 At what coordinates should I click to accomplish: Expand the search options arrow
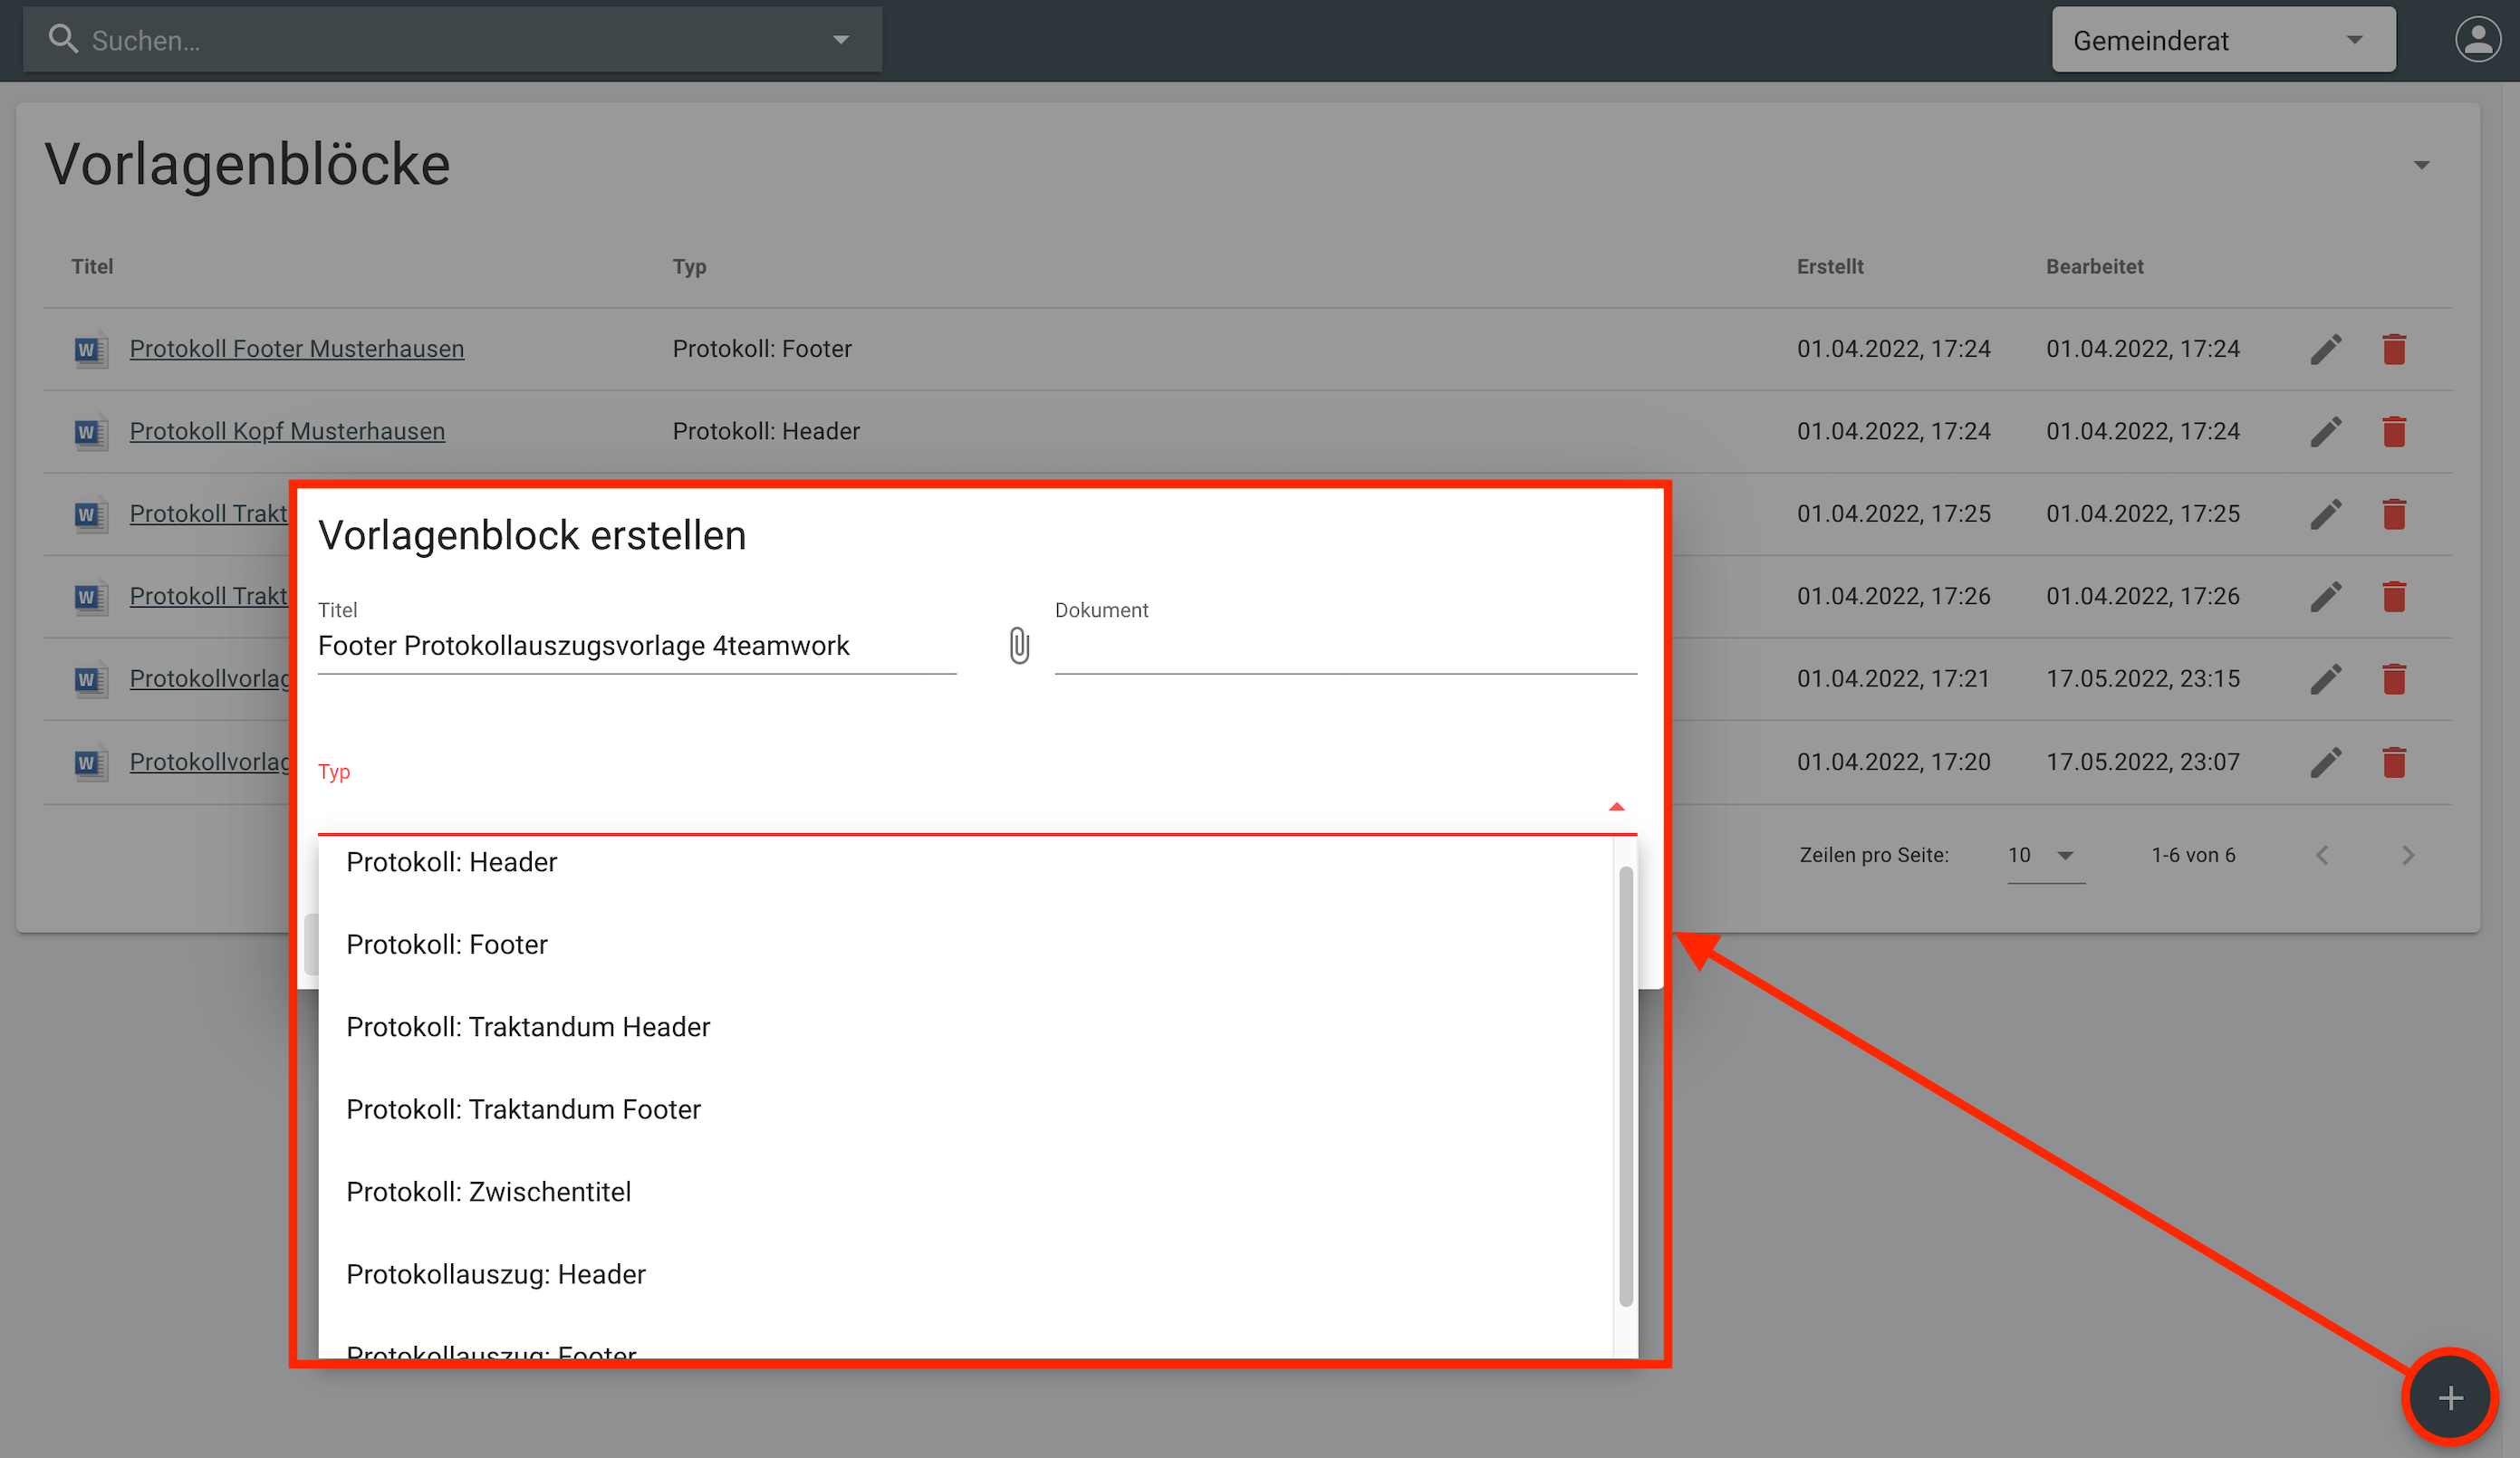[x=840, y=40]
